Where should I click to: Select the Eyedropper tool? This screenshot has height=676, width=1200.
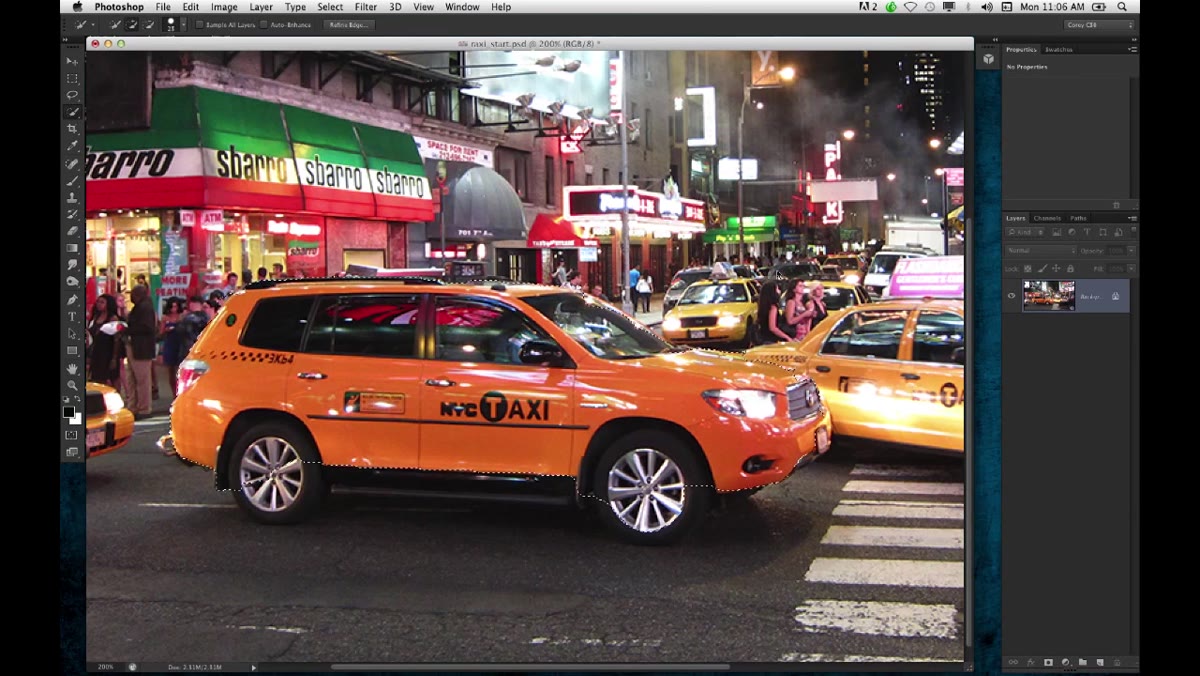[72, 146]
